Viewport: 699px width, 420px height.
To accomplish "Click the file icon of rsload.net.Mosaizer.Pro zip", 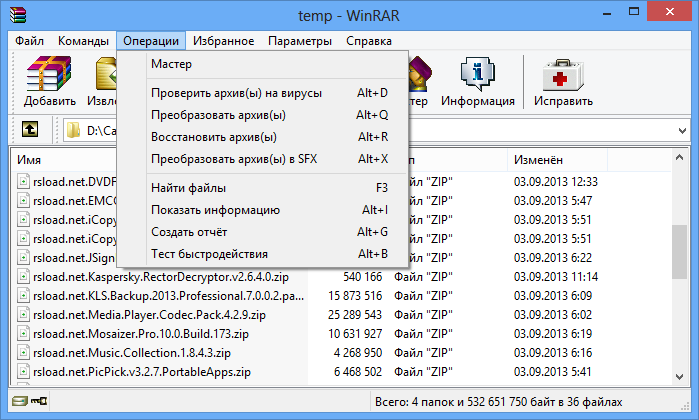I will pyautogui.click(x=23, y=334).
